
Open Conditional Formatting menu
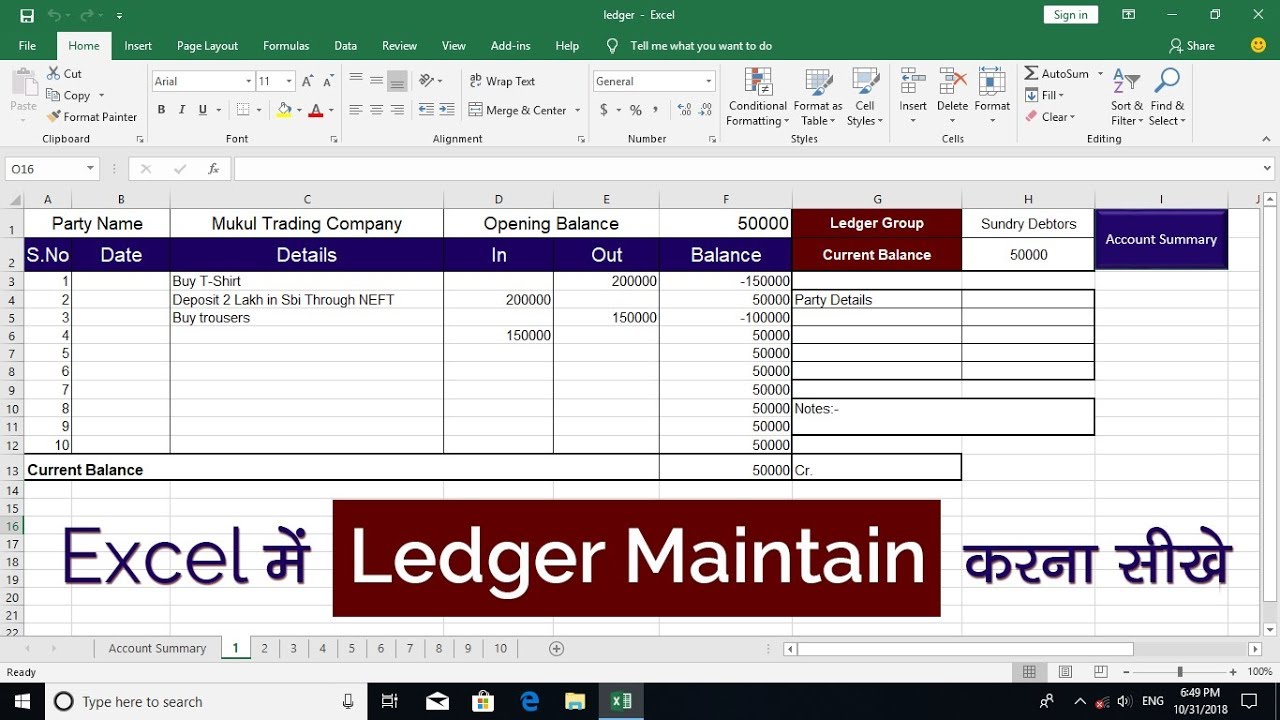[x=758, y=97]
